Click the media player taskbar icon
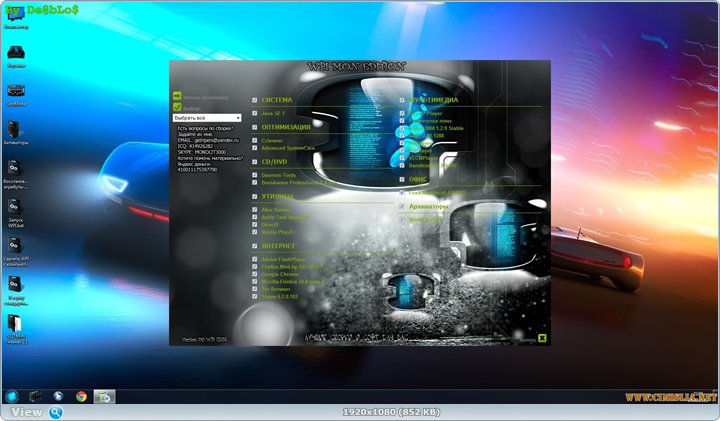This screenshot has height=421, width=720. click(x=35, y=397)
